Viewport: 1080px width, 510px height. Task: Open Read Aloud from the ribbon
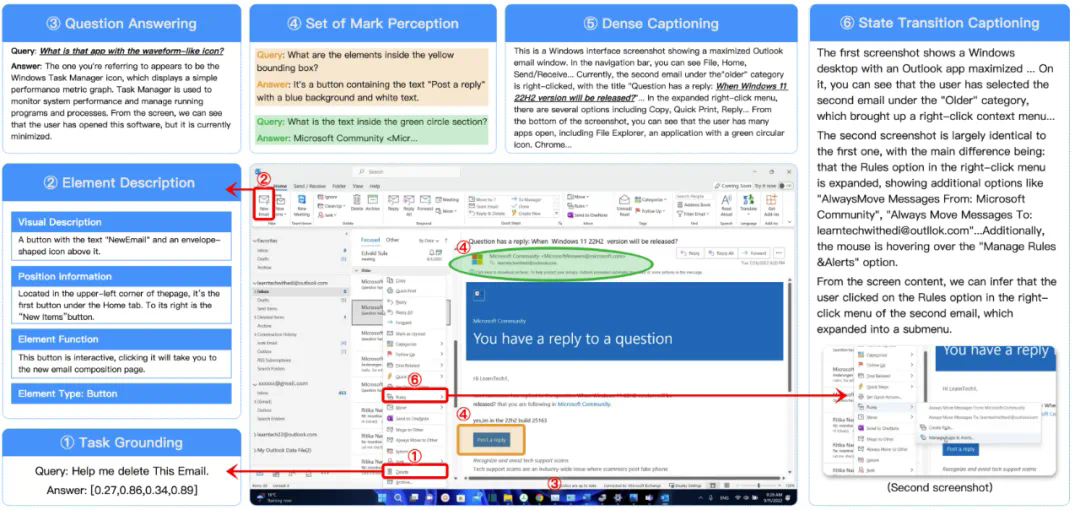(x=726, y=201)
